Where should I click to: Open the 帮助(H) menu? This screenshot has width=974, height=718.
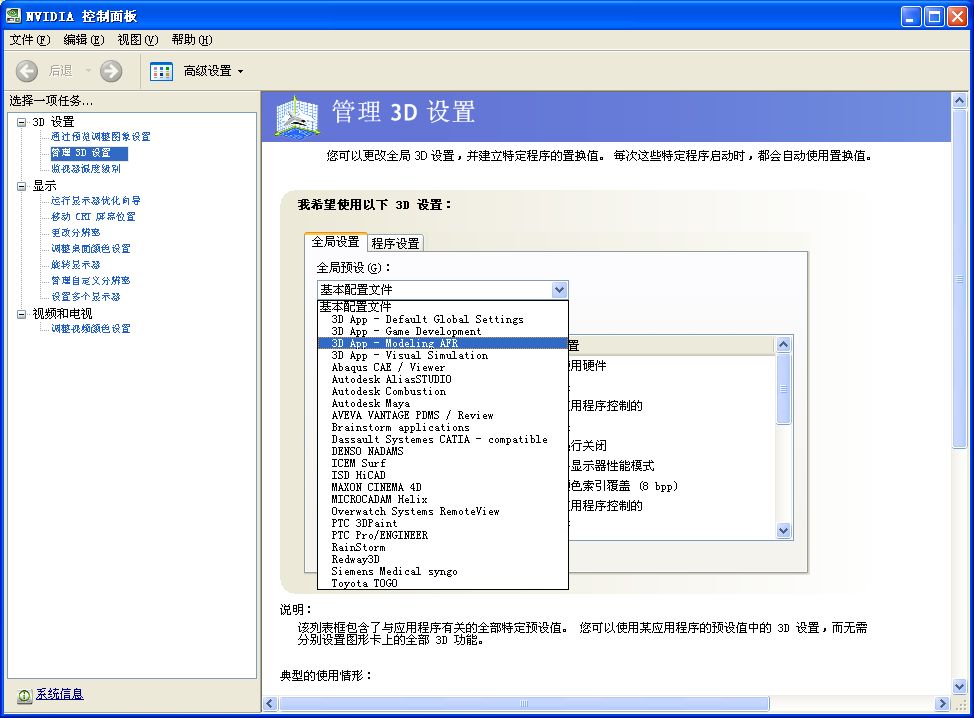192,40
